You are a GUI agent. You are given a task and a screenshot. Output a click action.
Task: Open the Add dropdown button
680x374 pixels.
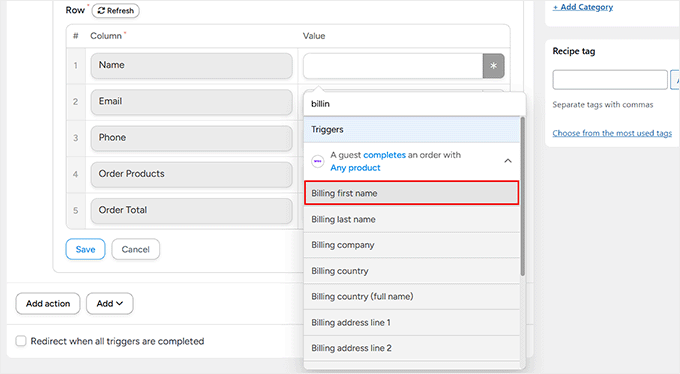pos(109,304)
